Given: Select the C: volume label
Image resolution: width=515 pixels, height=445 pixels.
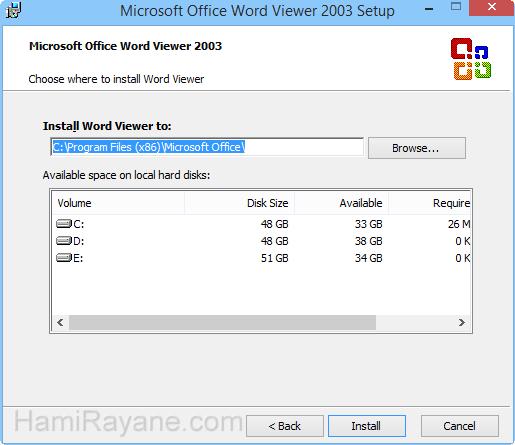Looking at the screenshot, I should point(79,224).
